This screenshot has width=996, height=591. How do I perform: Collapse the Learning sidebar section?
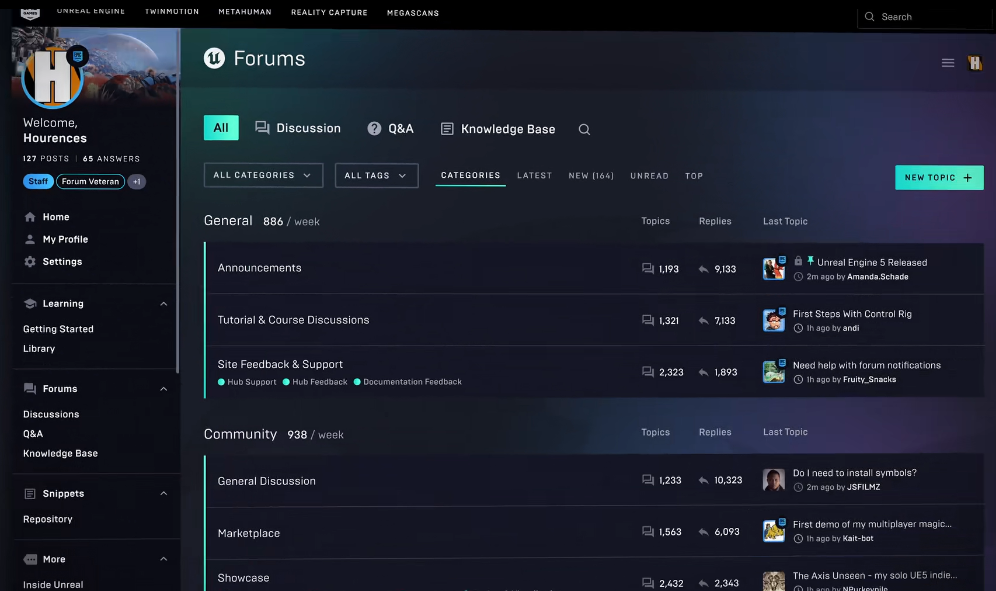tap(163, 304)
